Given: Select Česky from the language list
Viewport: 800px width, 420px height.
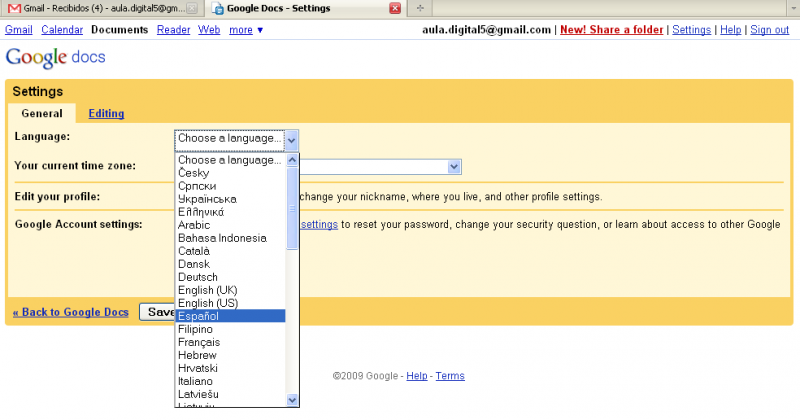Looking at the screenshot, I should 230,173.
